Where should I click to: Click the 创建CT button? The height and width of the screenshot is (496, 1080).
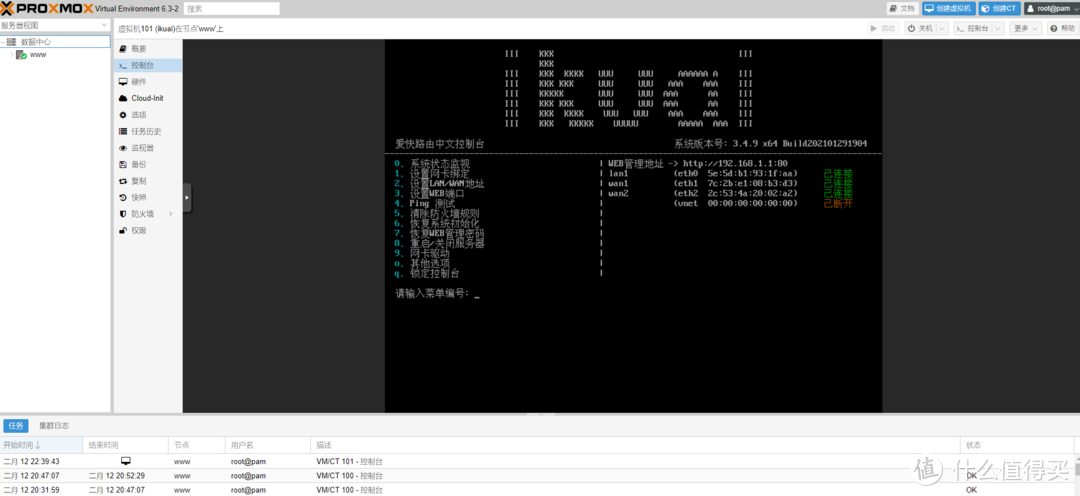click(x=998, y=8)
